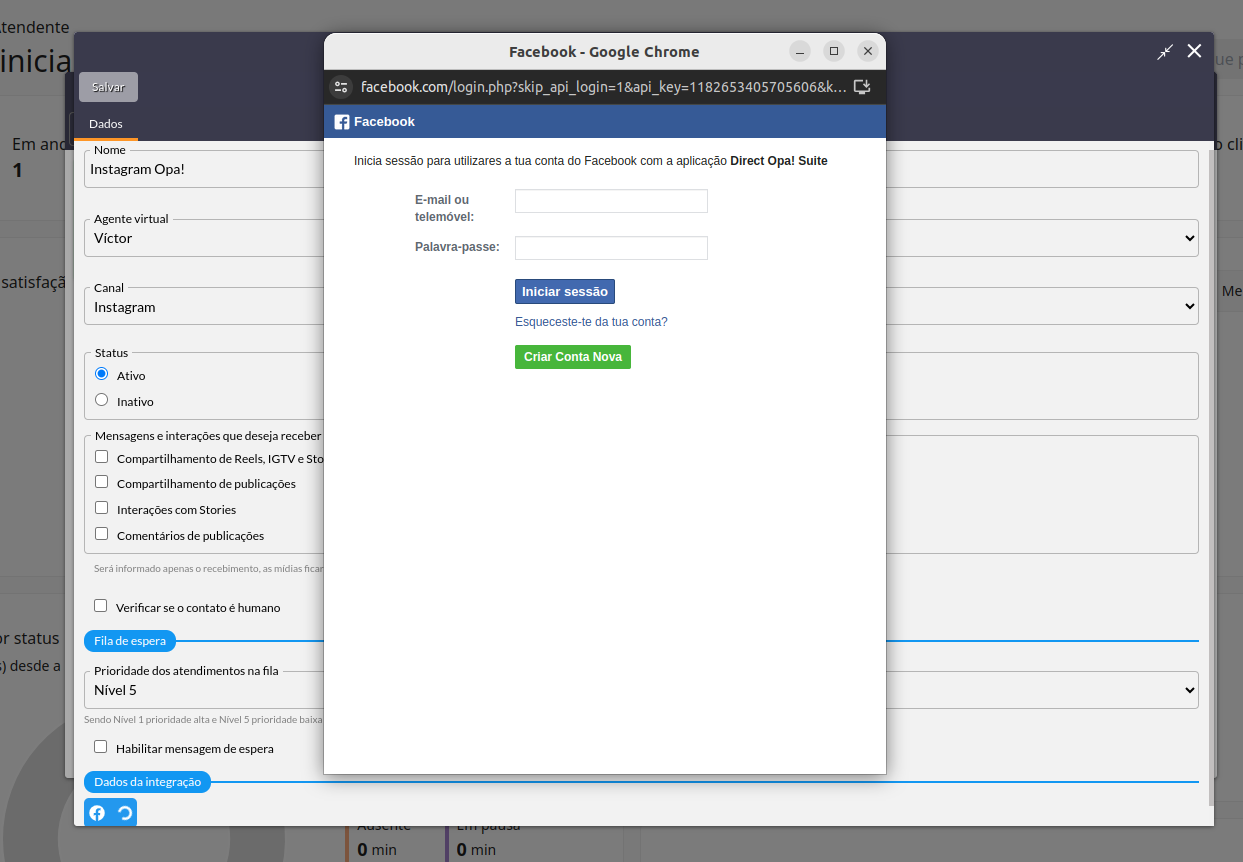Viewport: 1243px width, 862px height.
Task: Tick the Compartilhamento de Reels, IGTV checkbox
Action: [101, 457]
